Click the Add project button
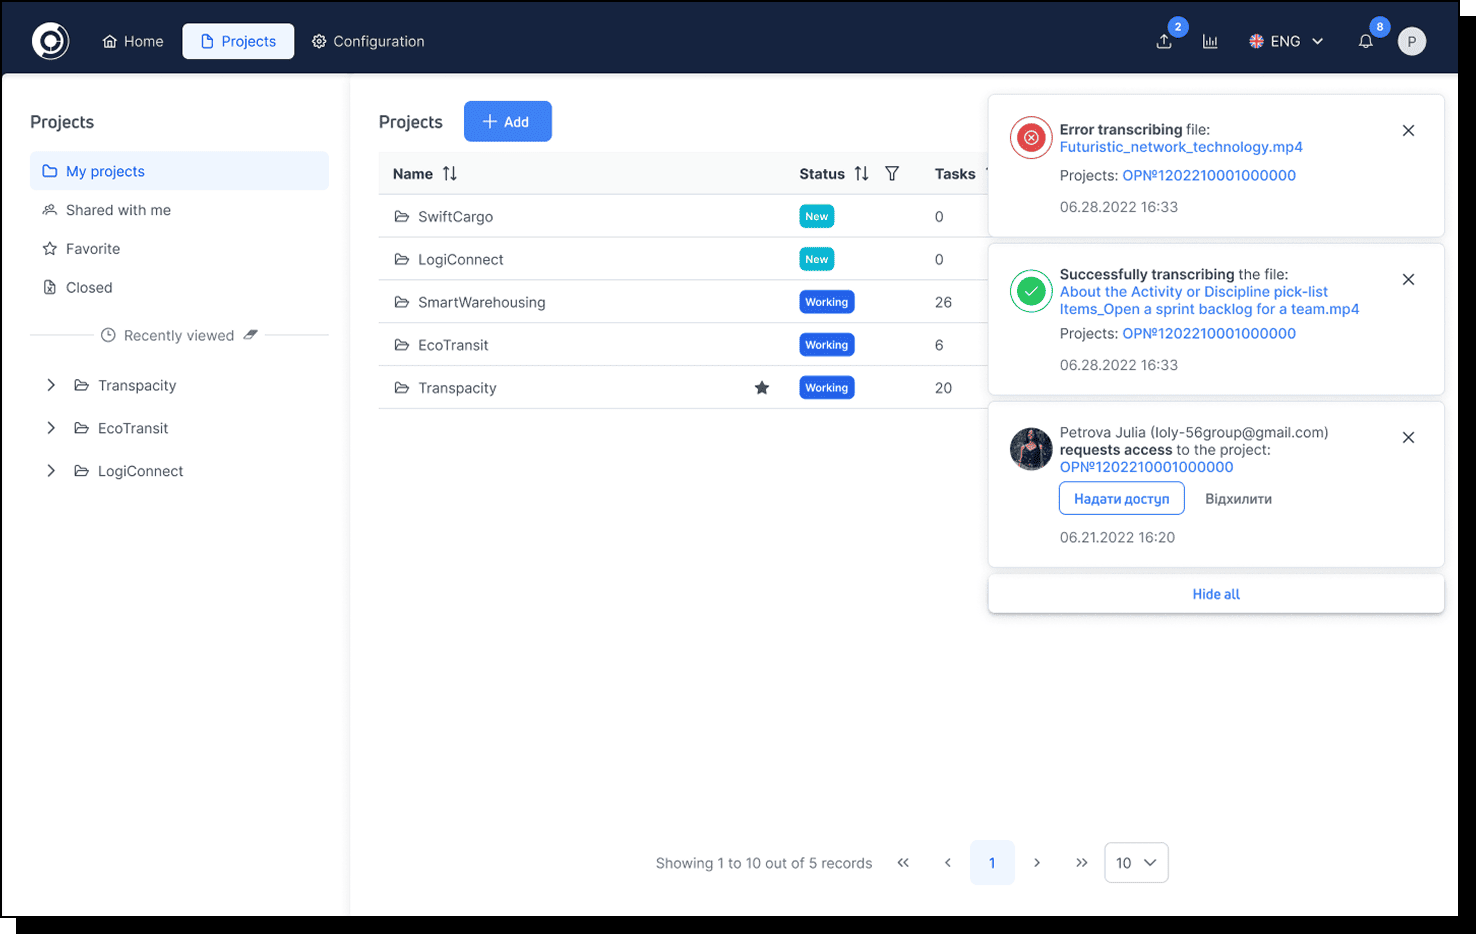Viewport: 1476px width, 934px height. 508,121
